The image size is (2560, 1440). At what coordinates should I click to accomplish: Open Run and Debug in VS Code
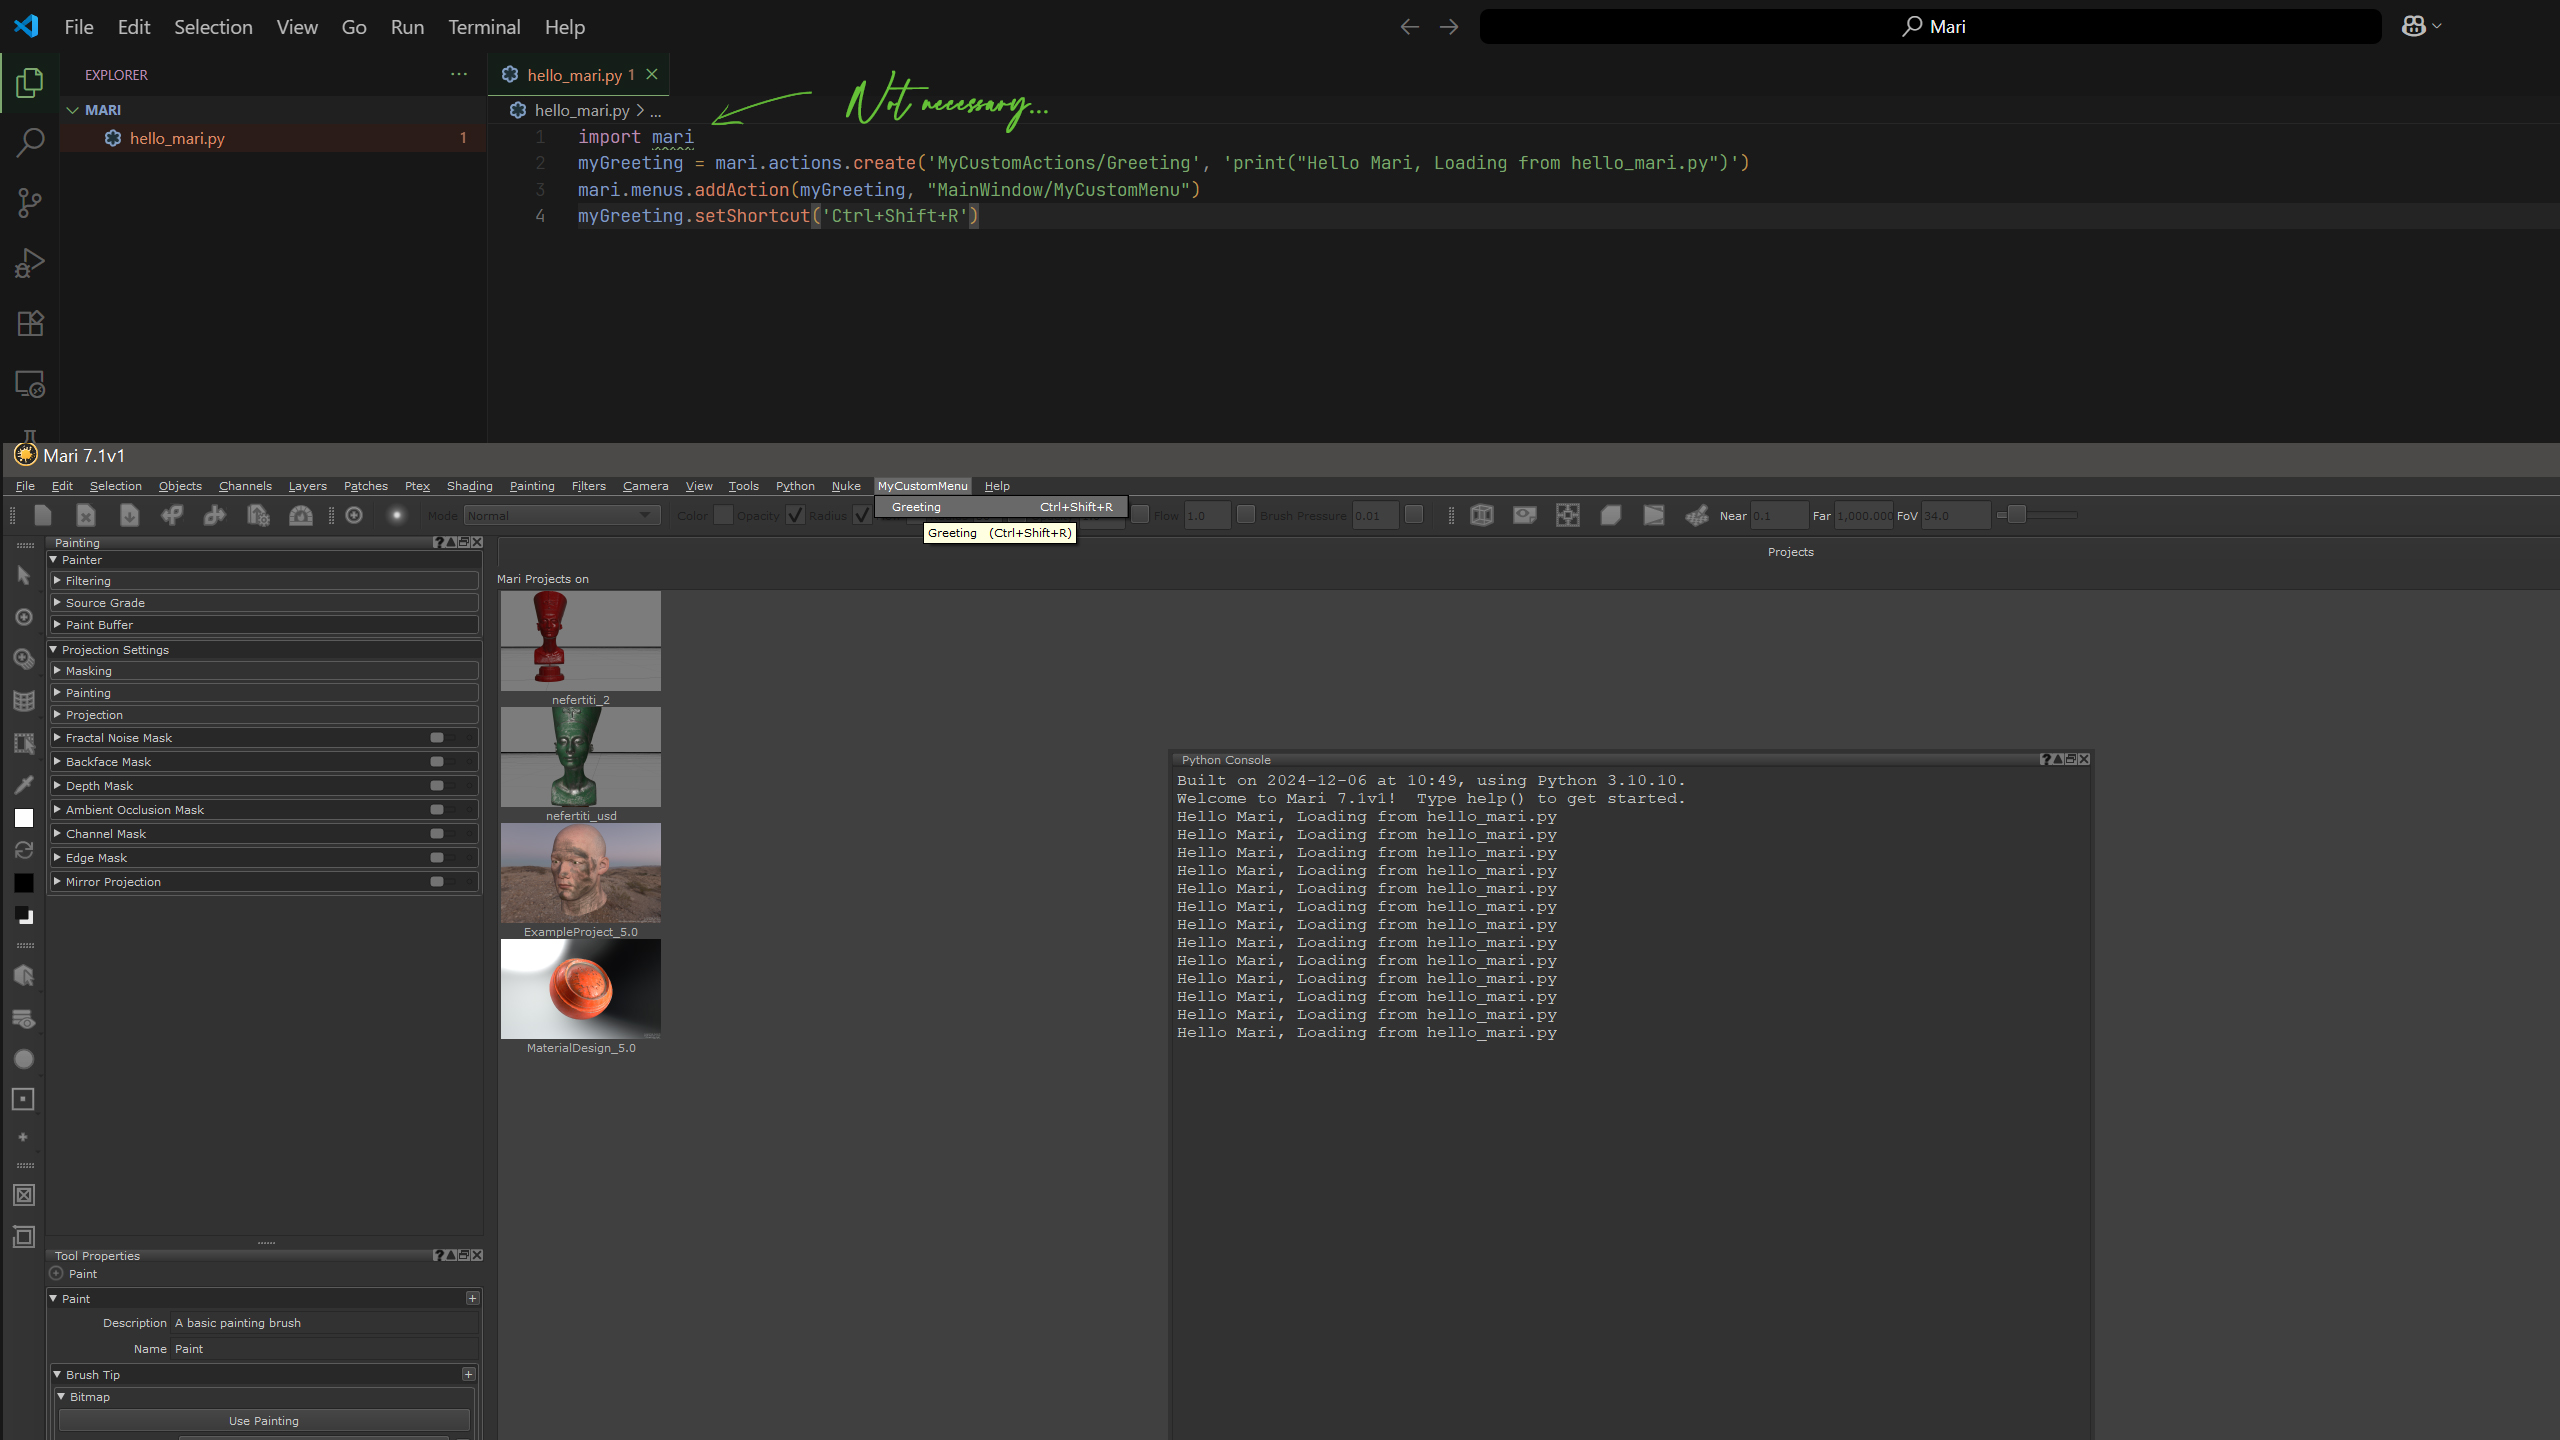coord(30,264)
